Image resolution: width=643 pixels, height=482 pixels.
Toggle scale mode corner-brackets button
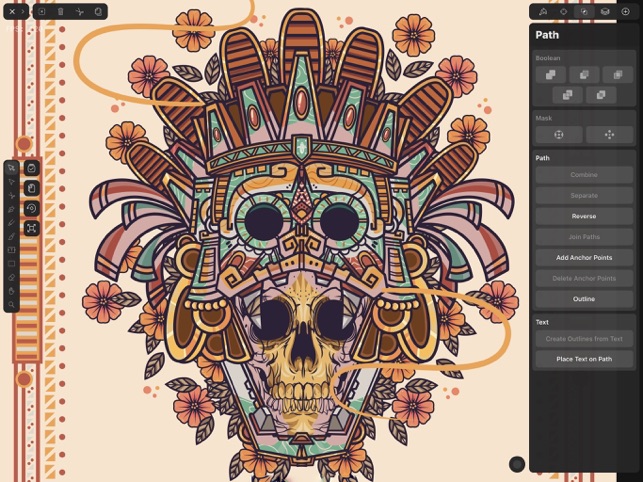coord(32,228)
